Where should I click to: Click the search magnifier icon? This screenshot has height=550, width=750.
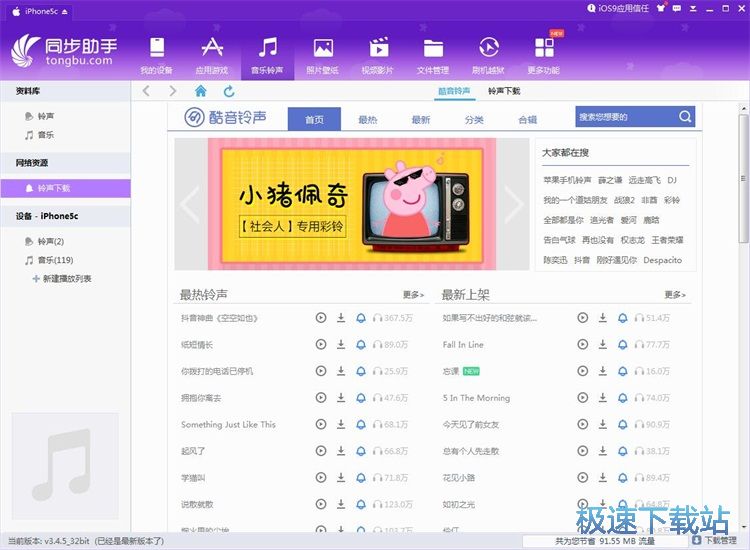[x=685, y=117]
